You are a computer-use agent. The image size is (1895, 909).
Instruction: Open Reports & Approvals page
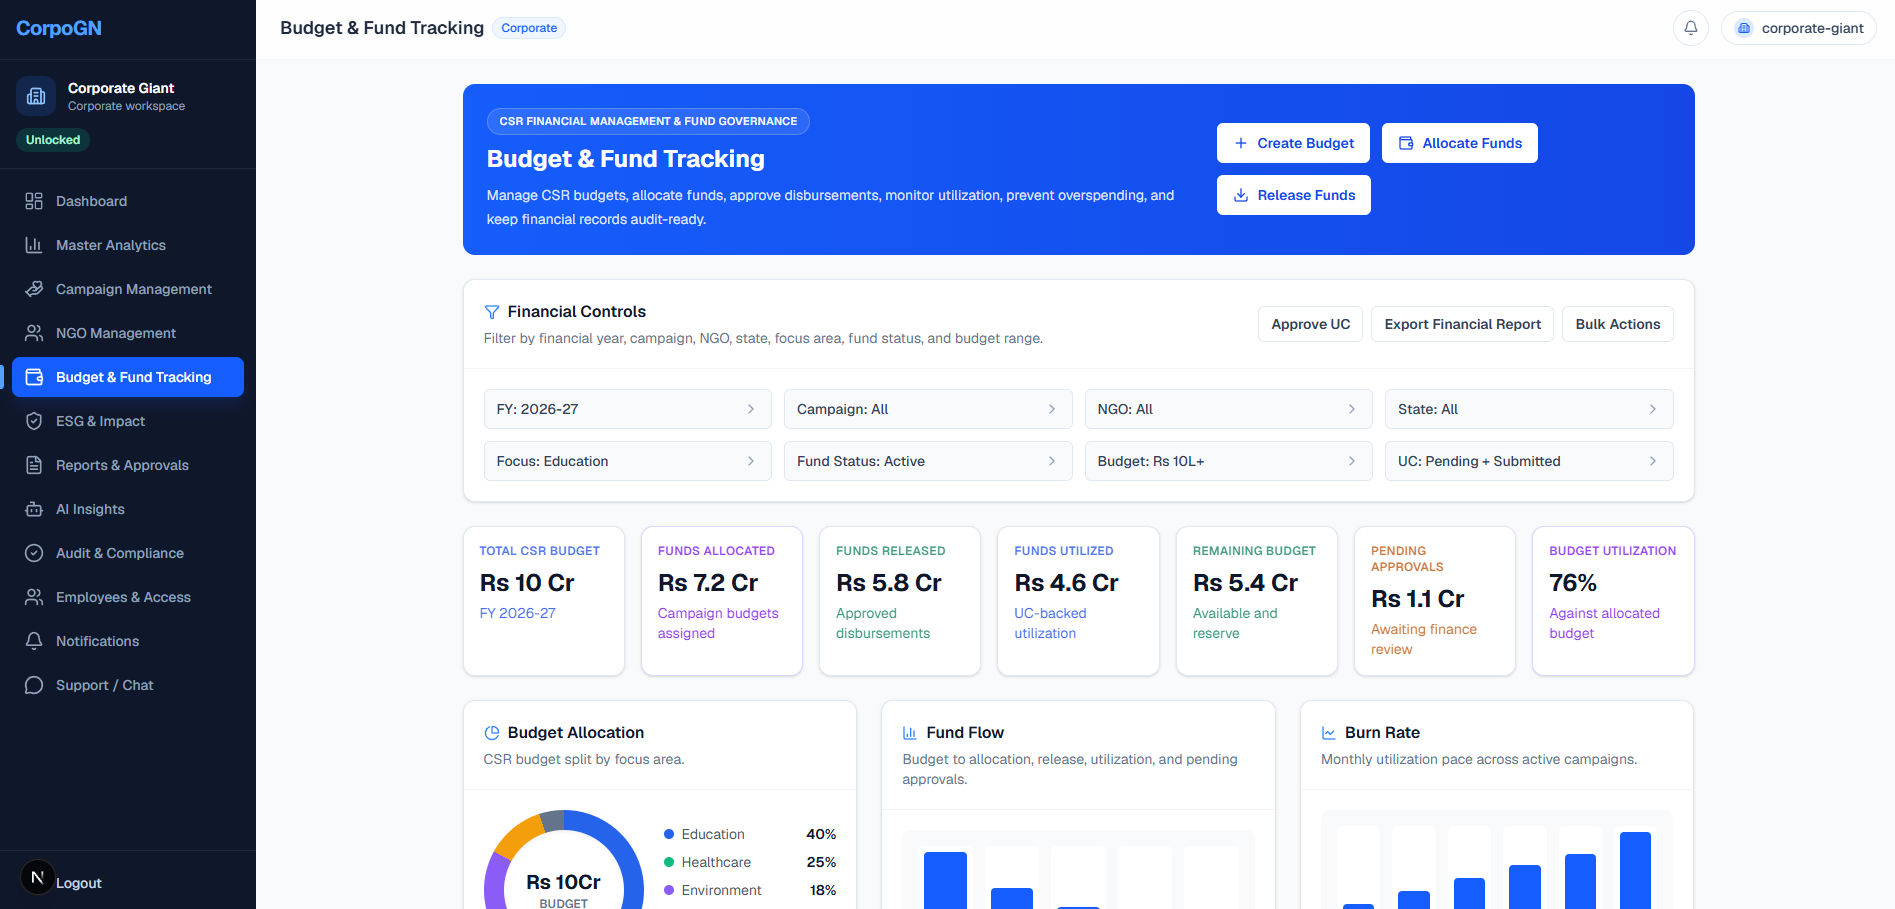(x=128, y=465)
